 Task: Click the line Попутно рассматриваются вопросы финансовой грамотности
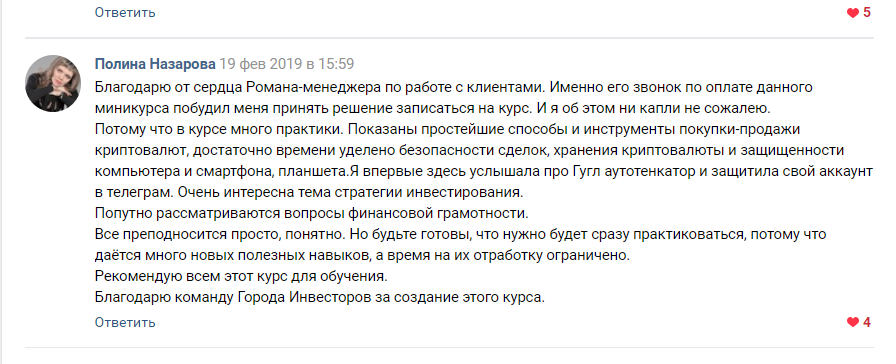tap(312, 214)
